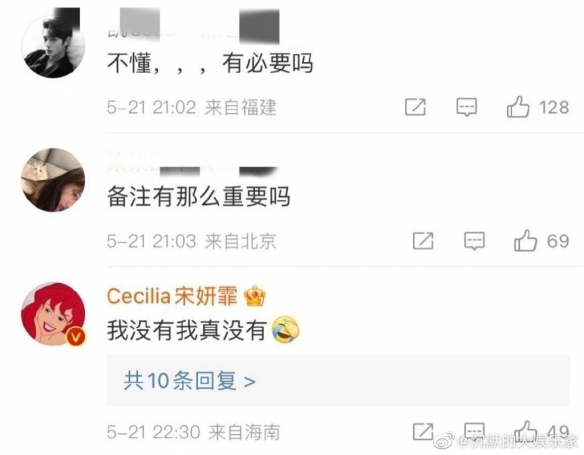Share the comment posted from 福建
This screenshot has width=584, height=455.
[x=415, y=107]
